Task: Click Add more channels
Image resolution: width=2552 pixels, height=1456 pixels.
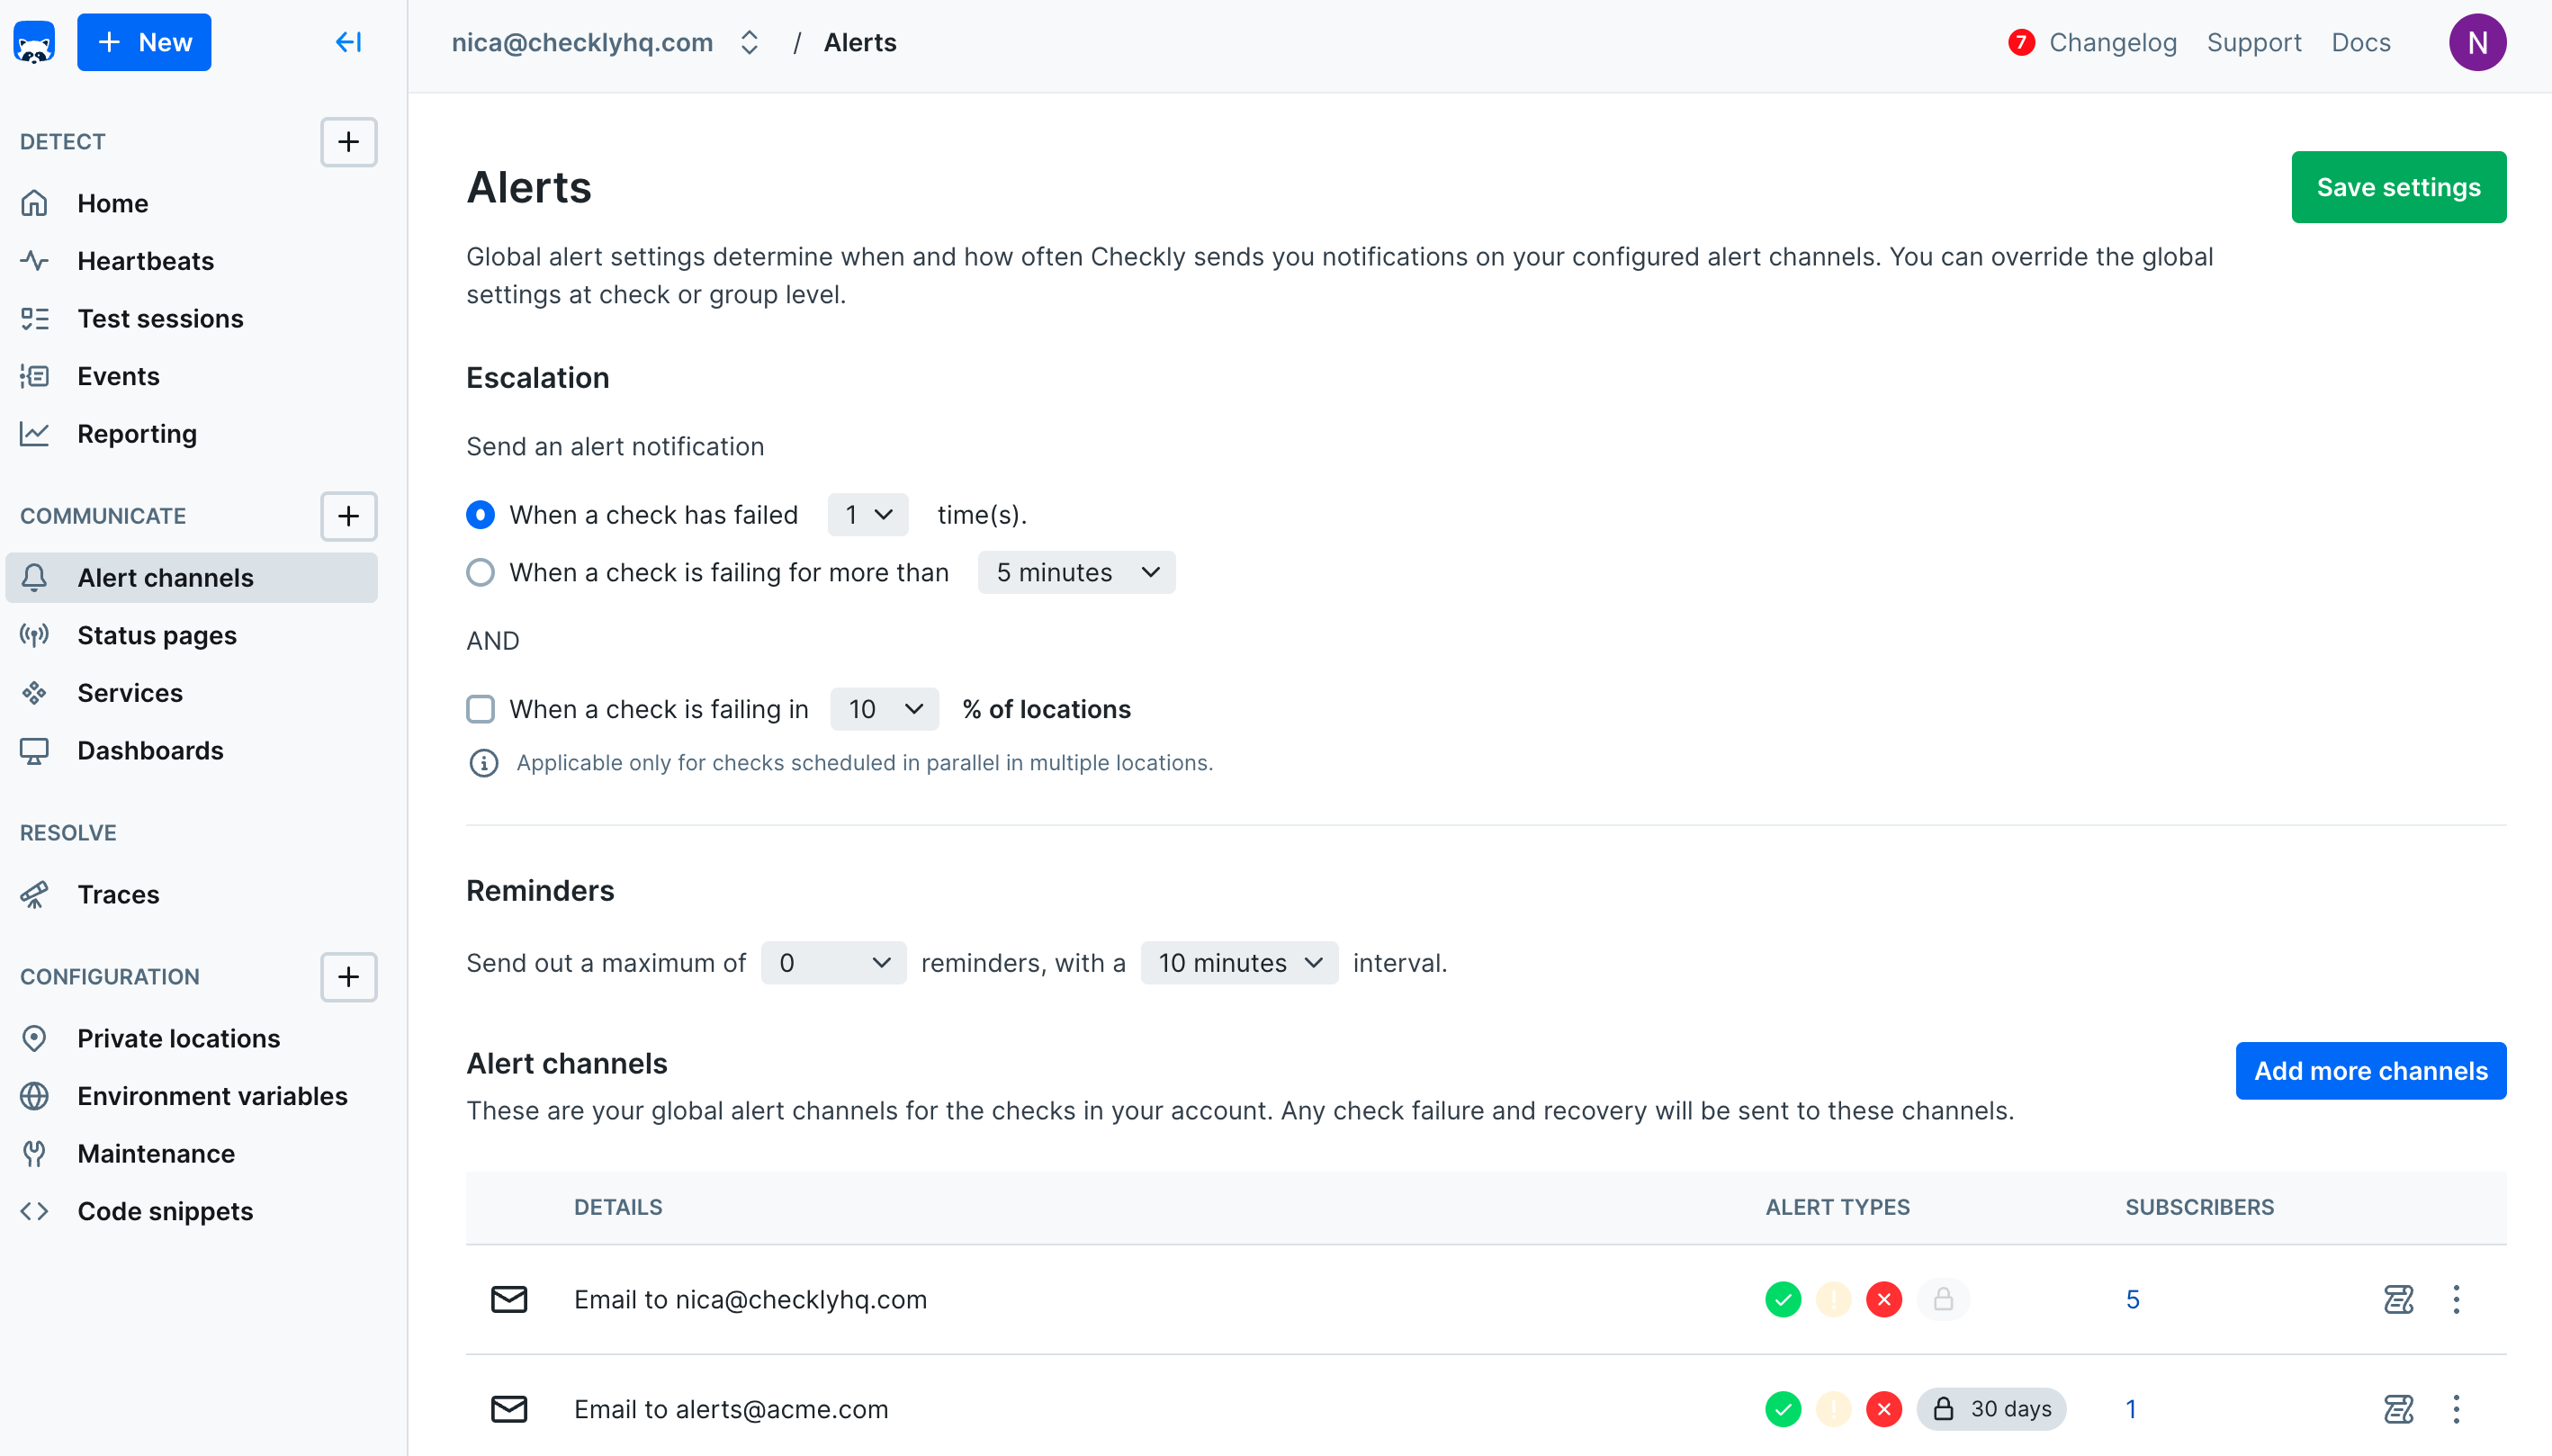Action: pos(2371,1070)
